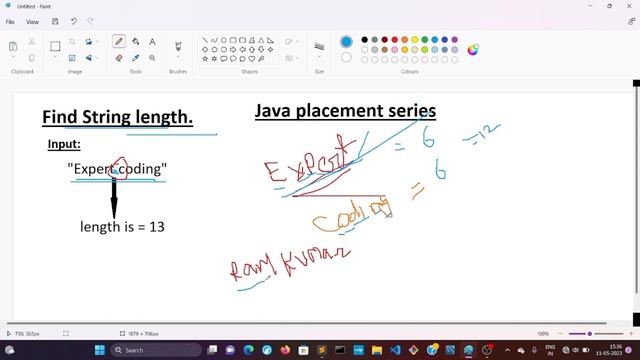640x360 pixels.
Task: Choose the Diamond shape
Action: click(x=205, y=49)
